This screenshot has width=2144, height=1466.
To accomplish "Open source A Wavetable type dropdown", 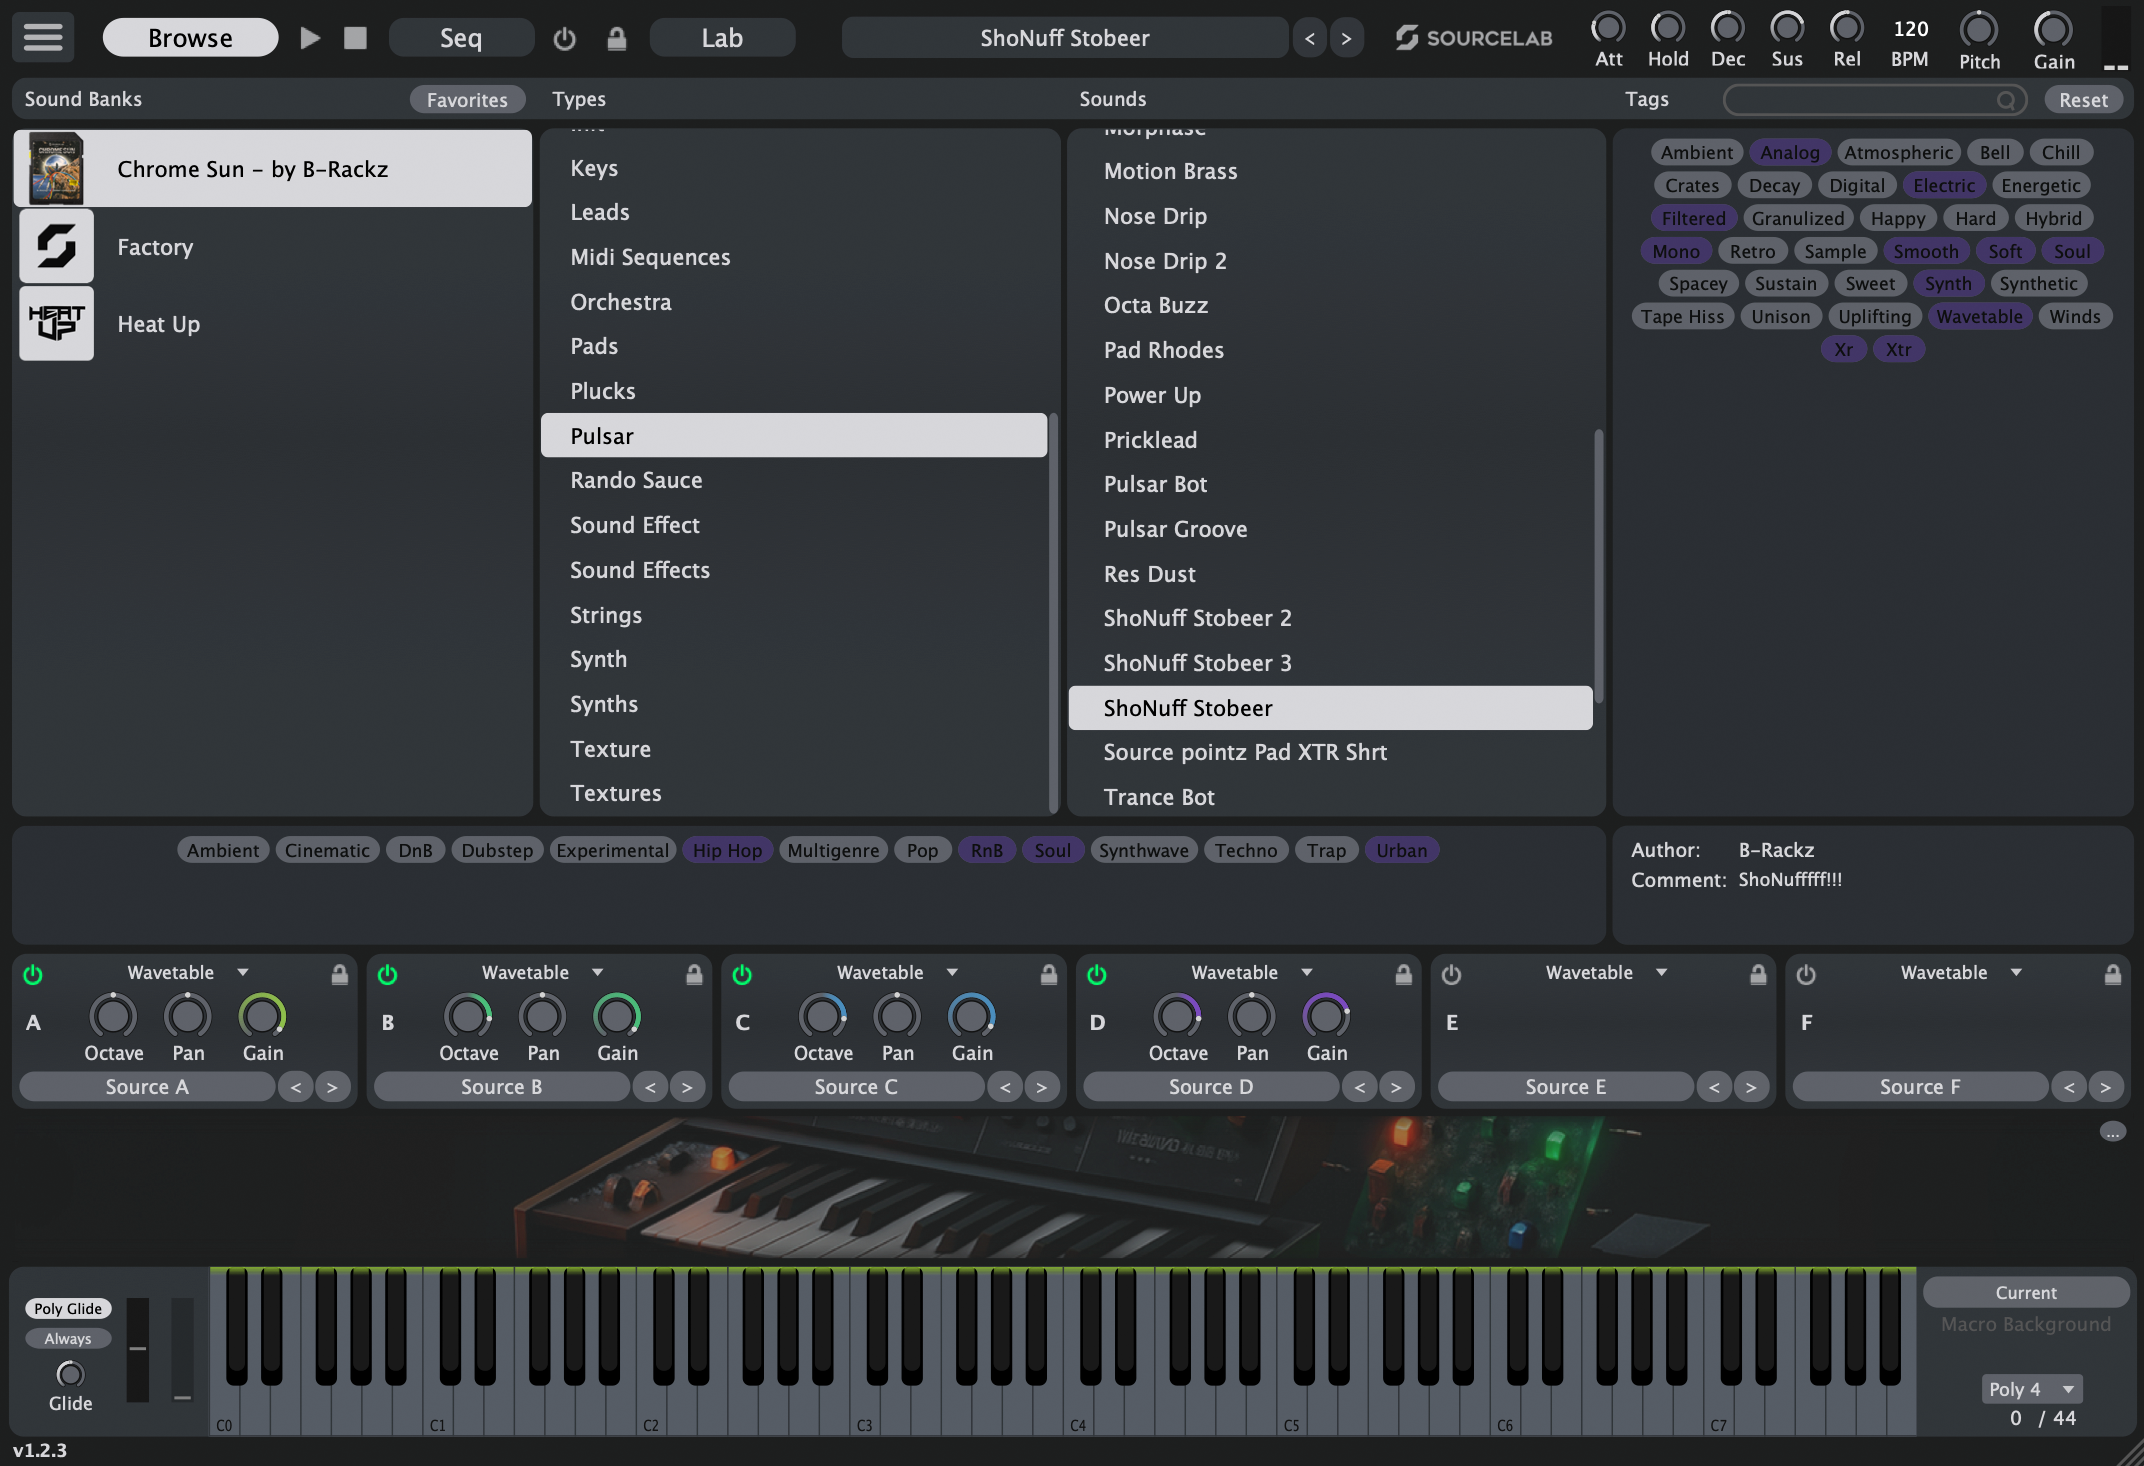I will (188, 972).
